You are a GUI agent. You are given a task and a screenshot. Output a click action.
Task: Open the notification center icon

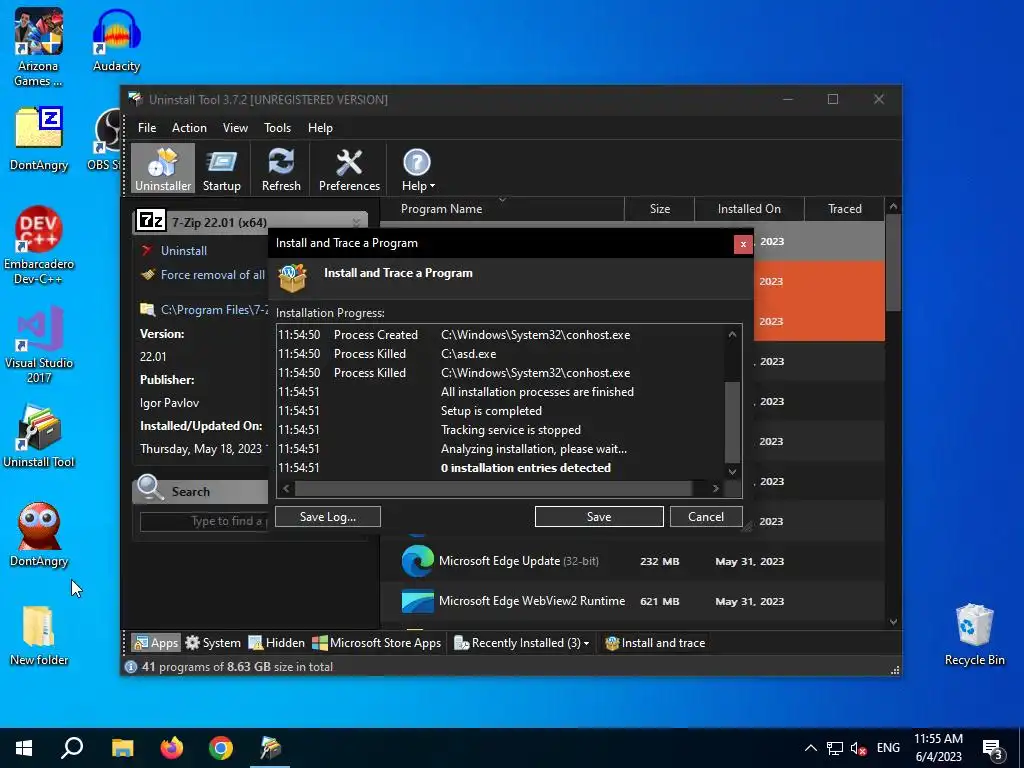[x=992, y=749]
